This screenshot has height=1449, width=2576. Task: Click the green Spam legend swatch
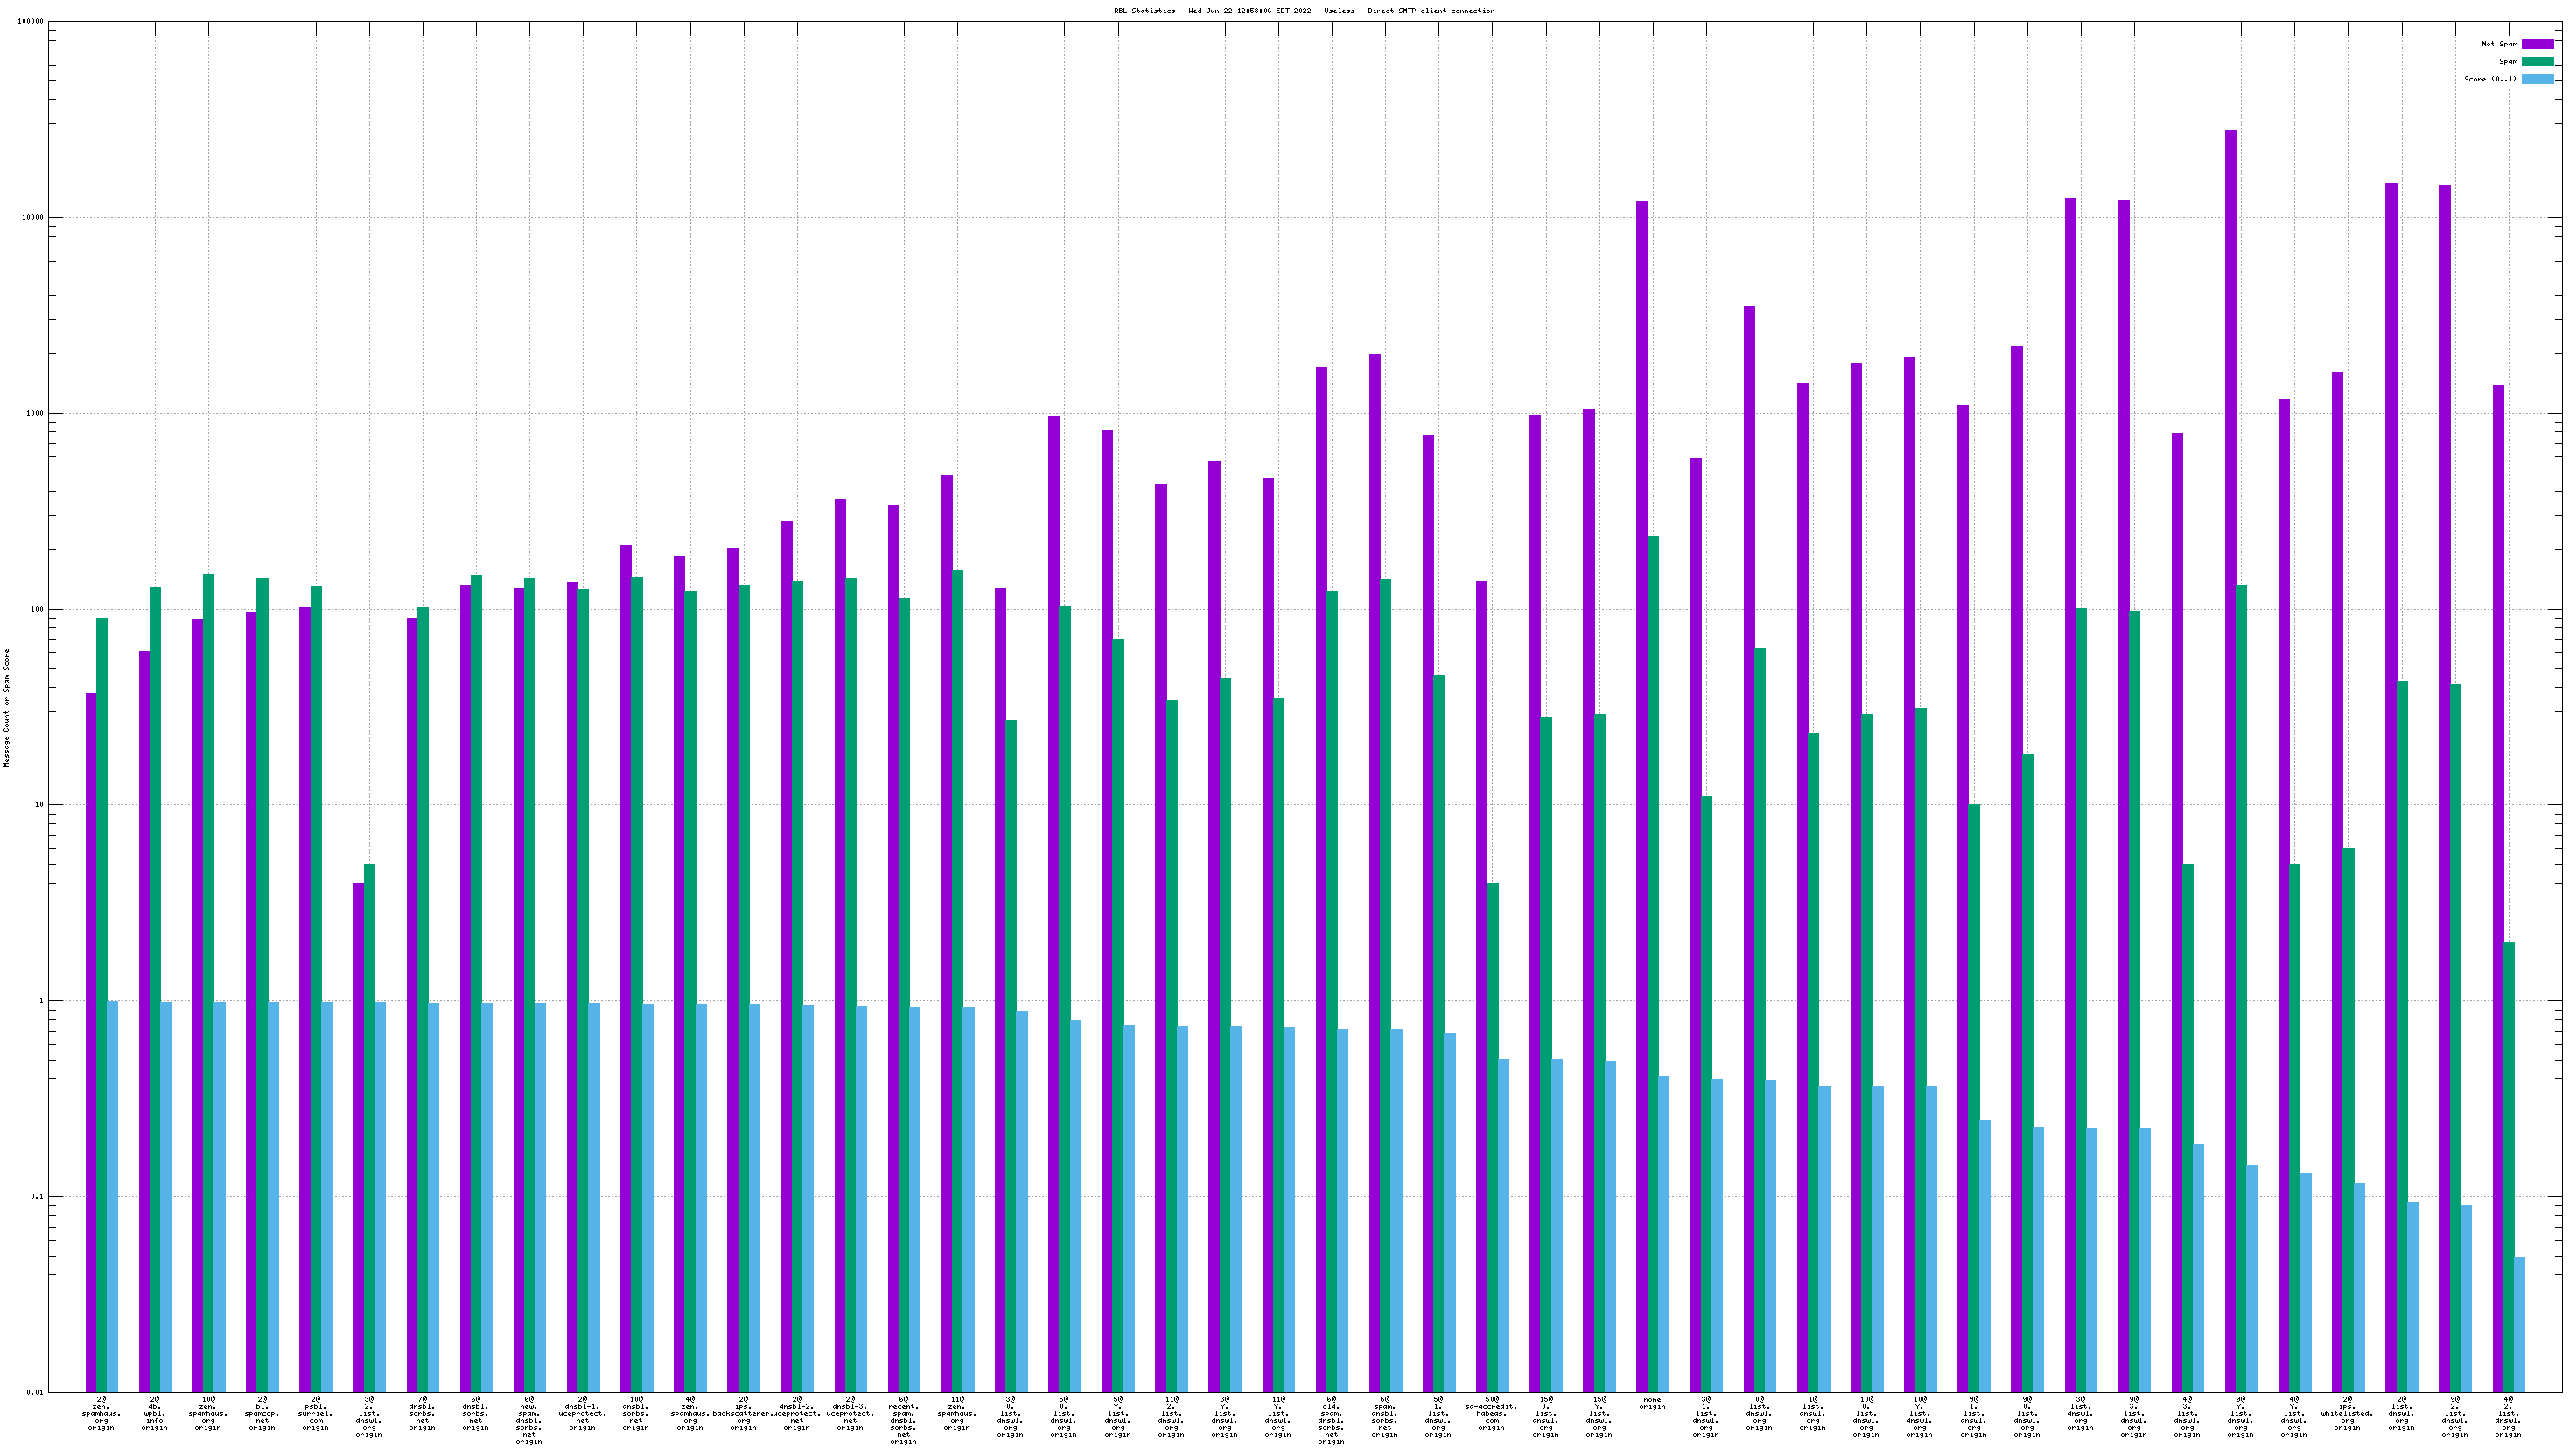tap(2537, 61)
